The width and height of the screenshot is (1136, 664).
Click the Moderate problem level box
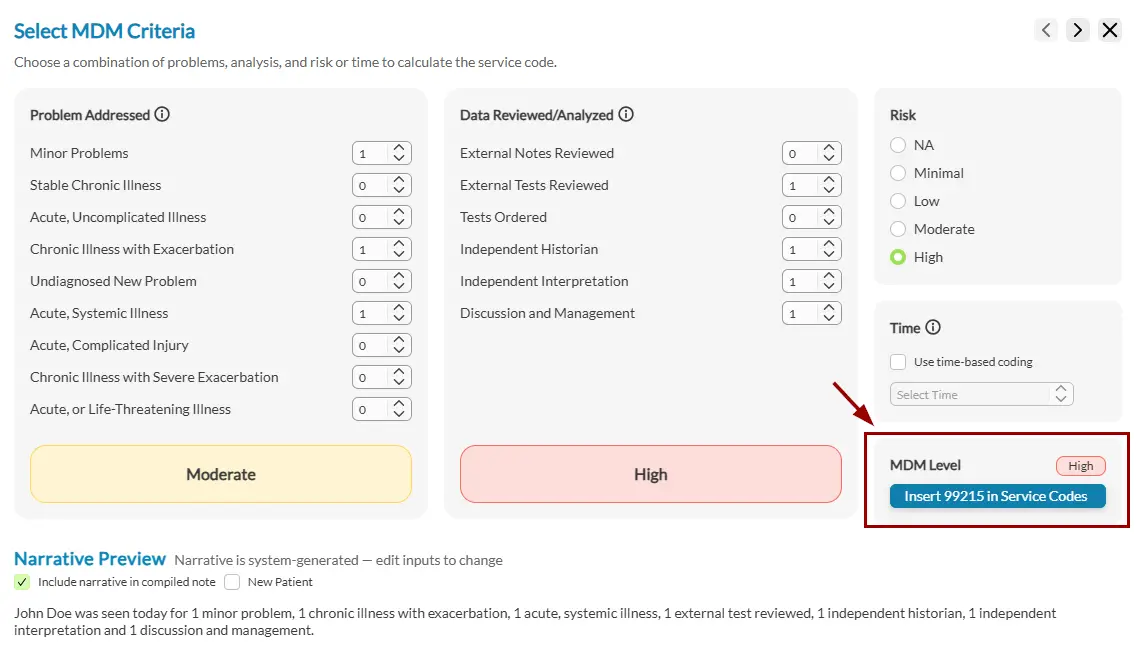tap(221, 474)
